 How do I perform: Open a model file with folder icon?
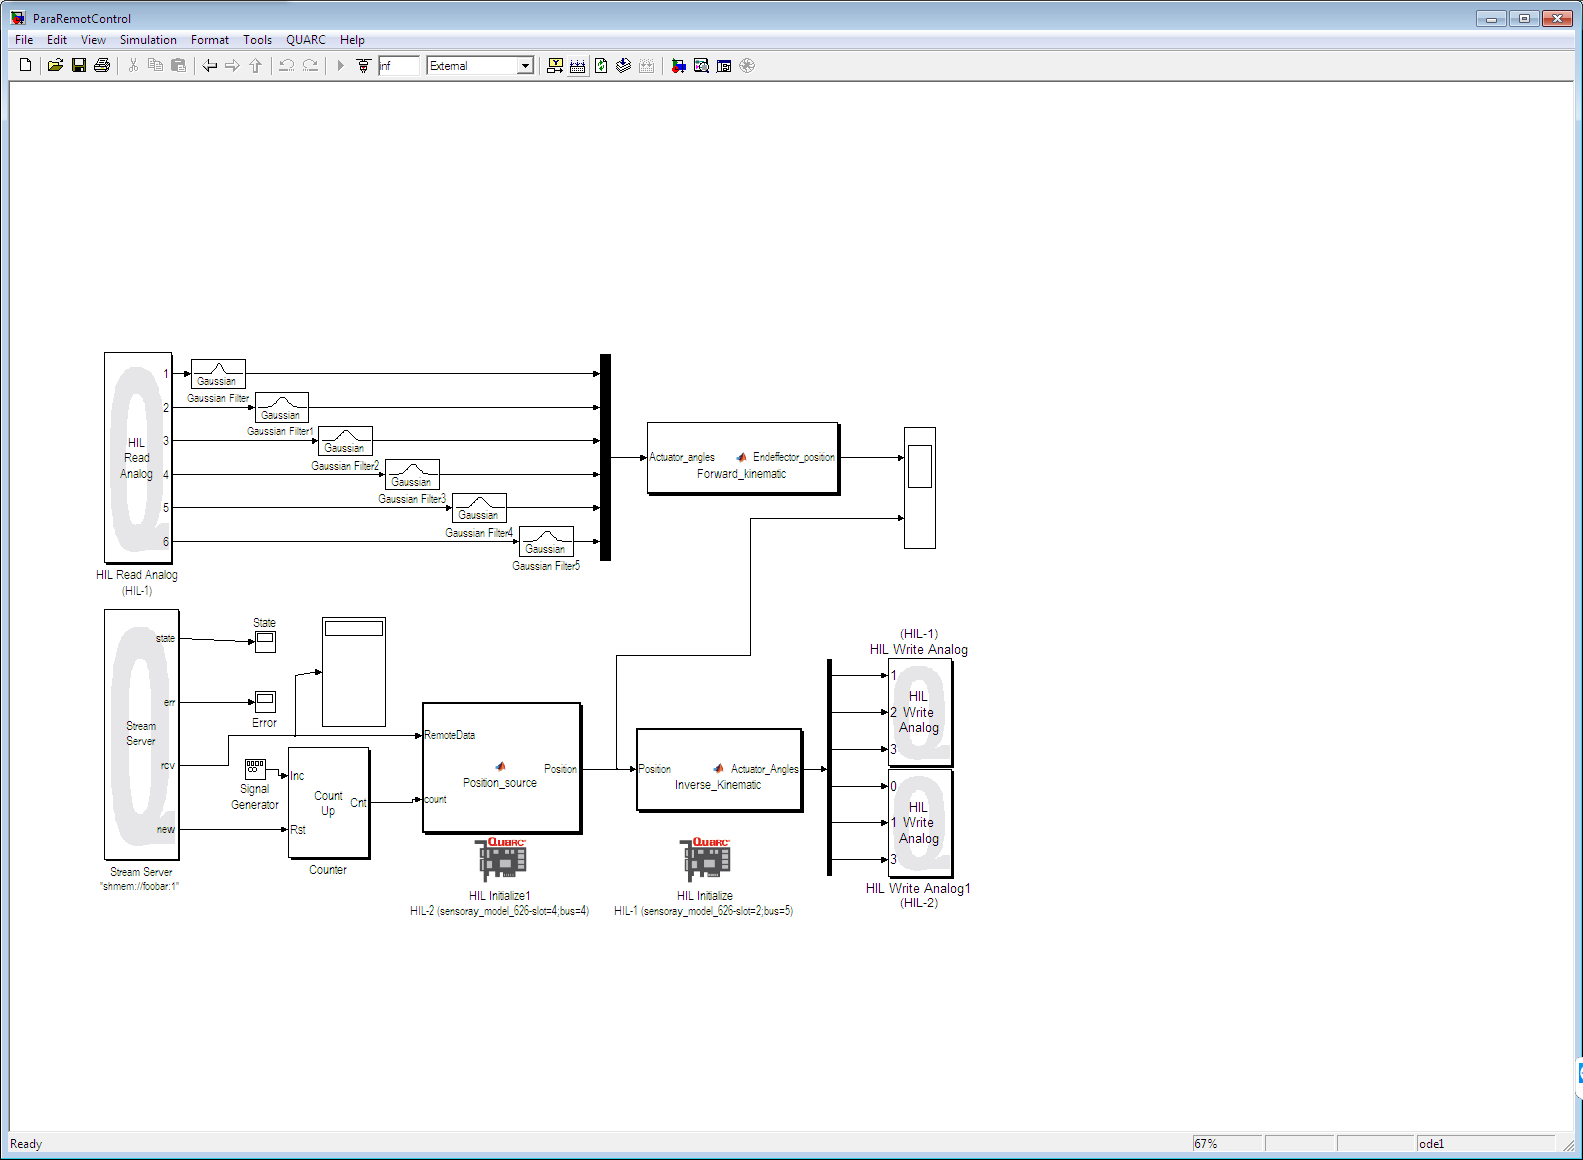pyautogui.click(x=55, y=66)
